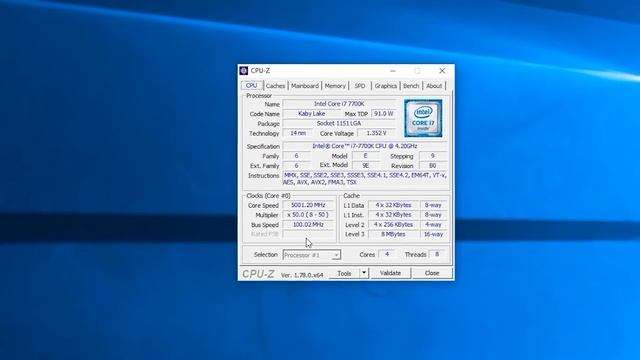Screen dimensions: 640x360
Task: Minimize the CPU-Z window
Action: (393, 71)
